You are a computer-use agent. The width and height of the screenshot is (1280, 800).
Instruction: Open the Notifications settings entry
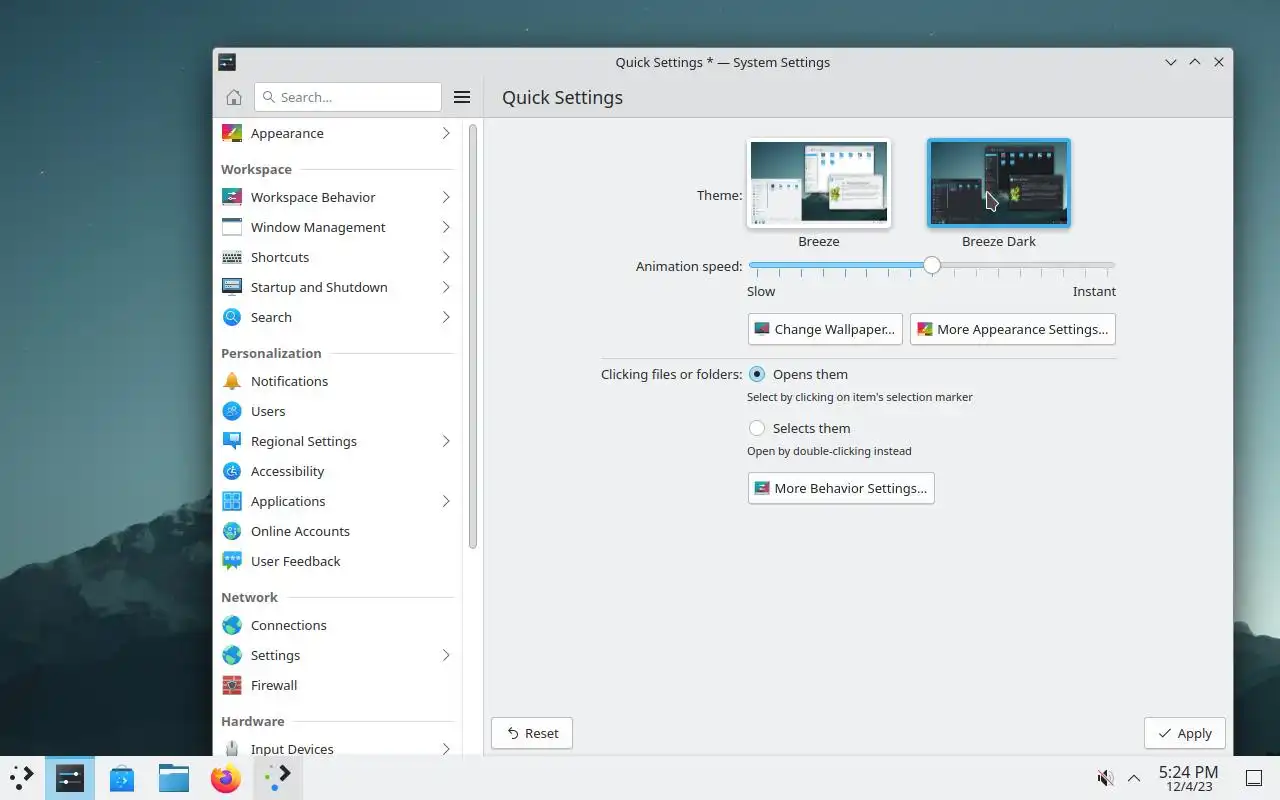pos(338,381)
